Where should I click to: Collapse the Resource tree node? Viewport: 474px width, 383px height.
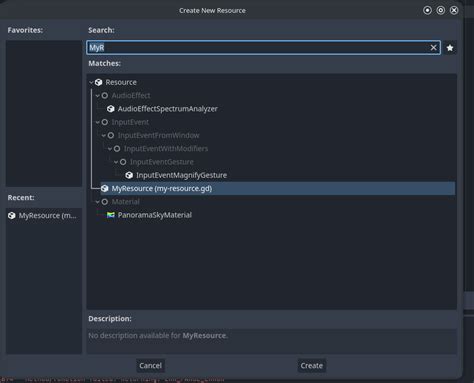[91, 82]
